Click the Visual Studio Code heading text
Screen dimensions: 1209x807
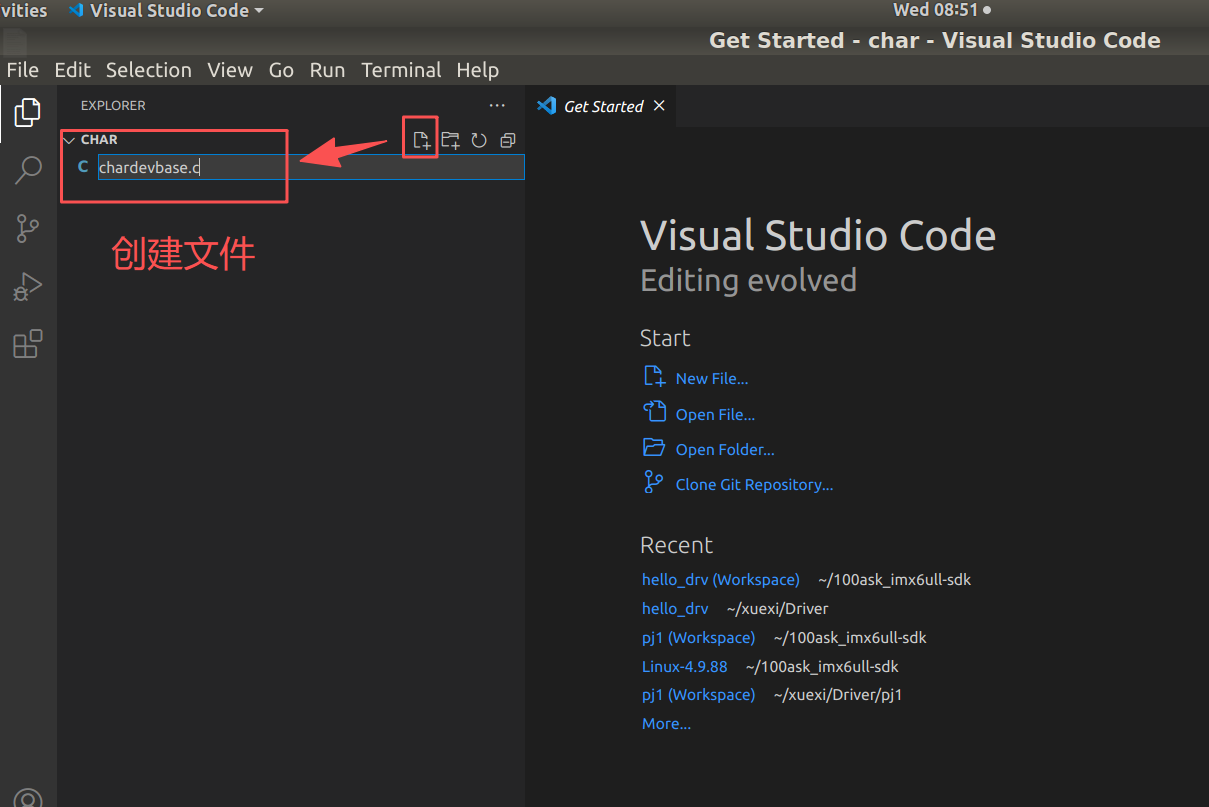pyautogui.click(x=818, y=236)
